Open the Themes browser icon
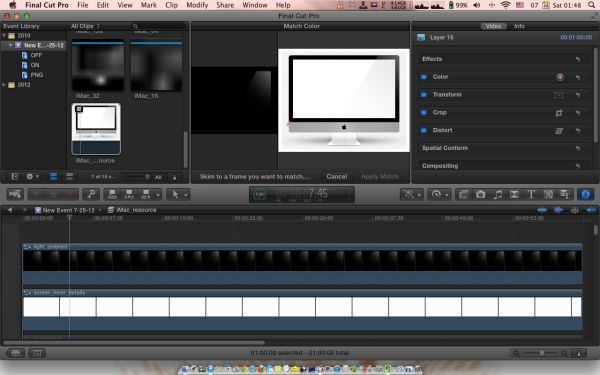 coord(565,194)
